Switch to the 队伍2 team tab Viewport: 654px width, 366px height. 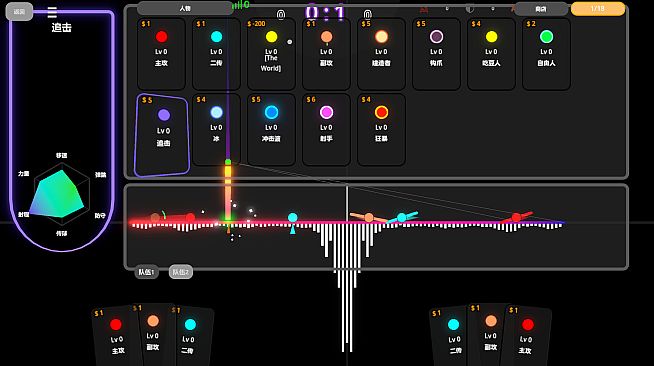pyautogui.click(x=181, y=272)
